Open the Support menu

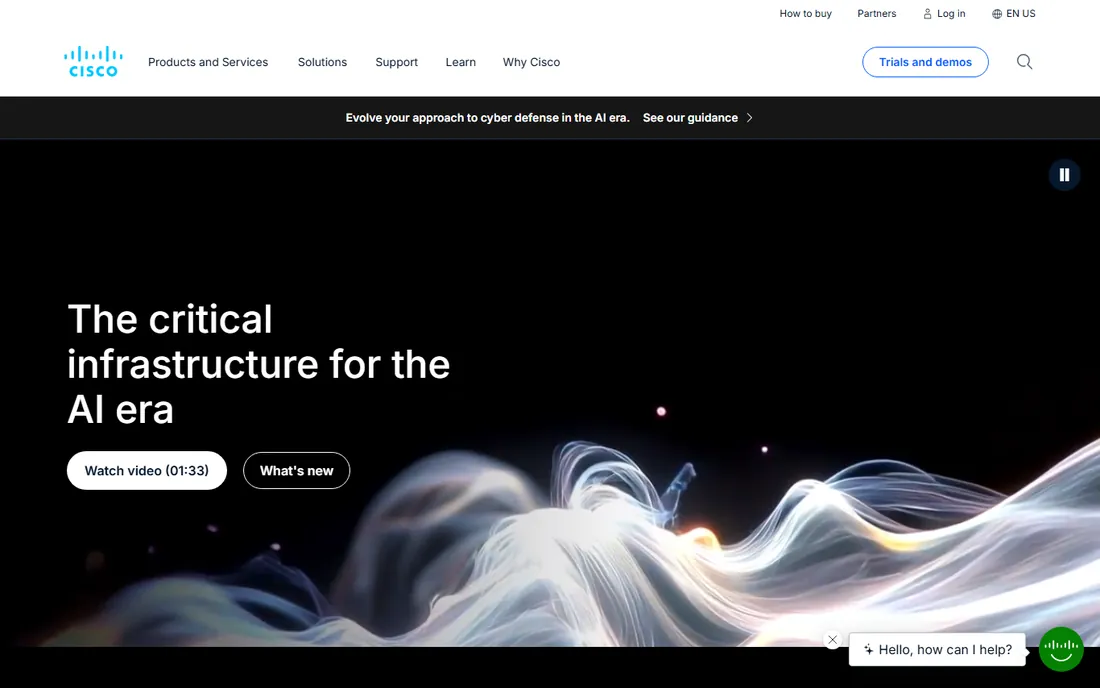[x=396, y=62]
